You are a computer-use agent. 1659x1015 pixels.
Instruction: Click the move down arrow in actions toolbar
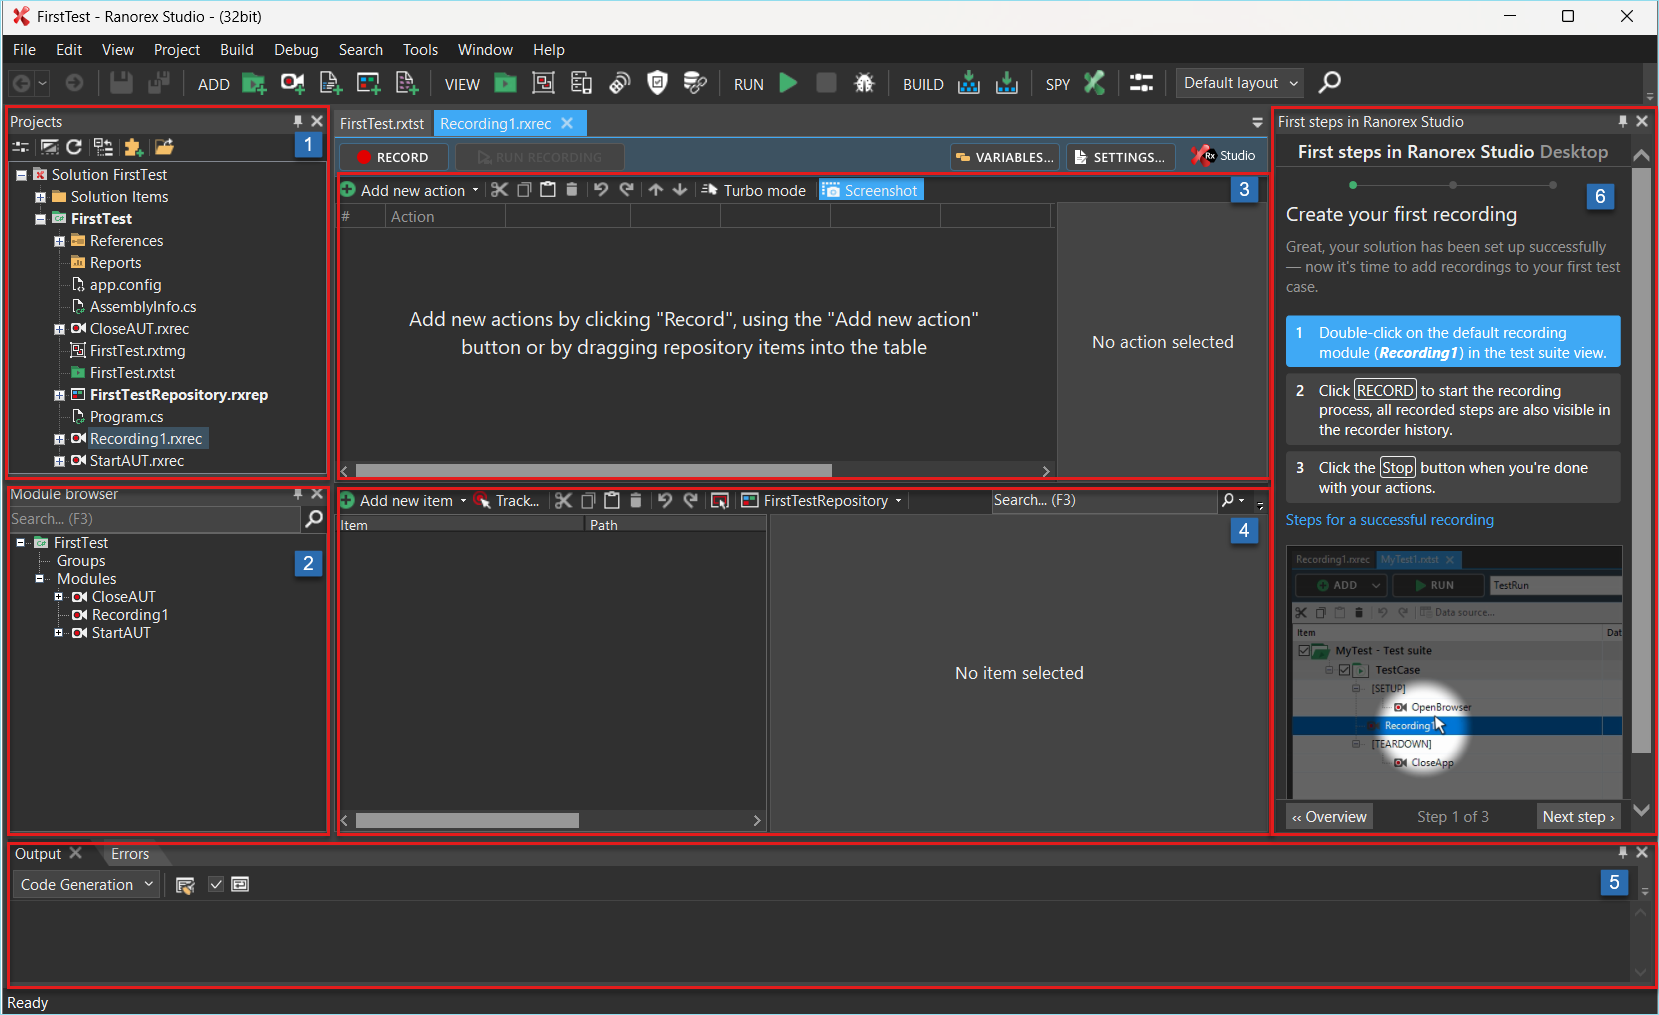680,190
